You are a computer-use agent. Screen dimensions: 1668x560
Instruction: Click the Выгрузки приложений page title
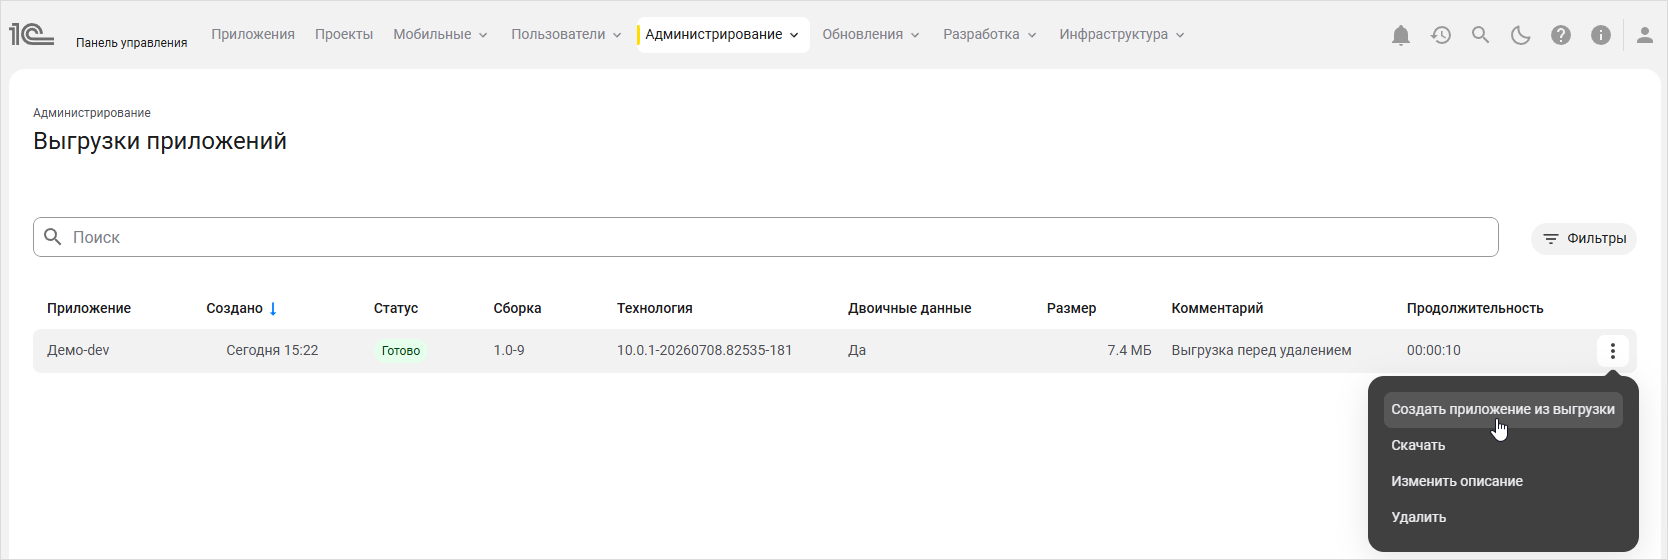[160, 141]
